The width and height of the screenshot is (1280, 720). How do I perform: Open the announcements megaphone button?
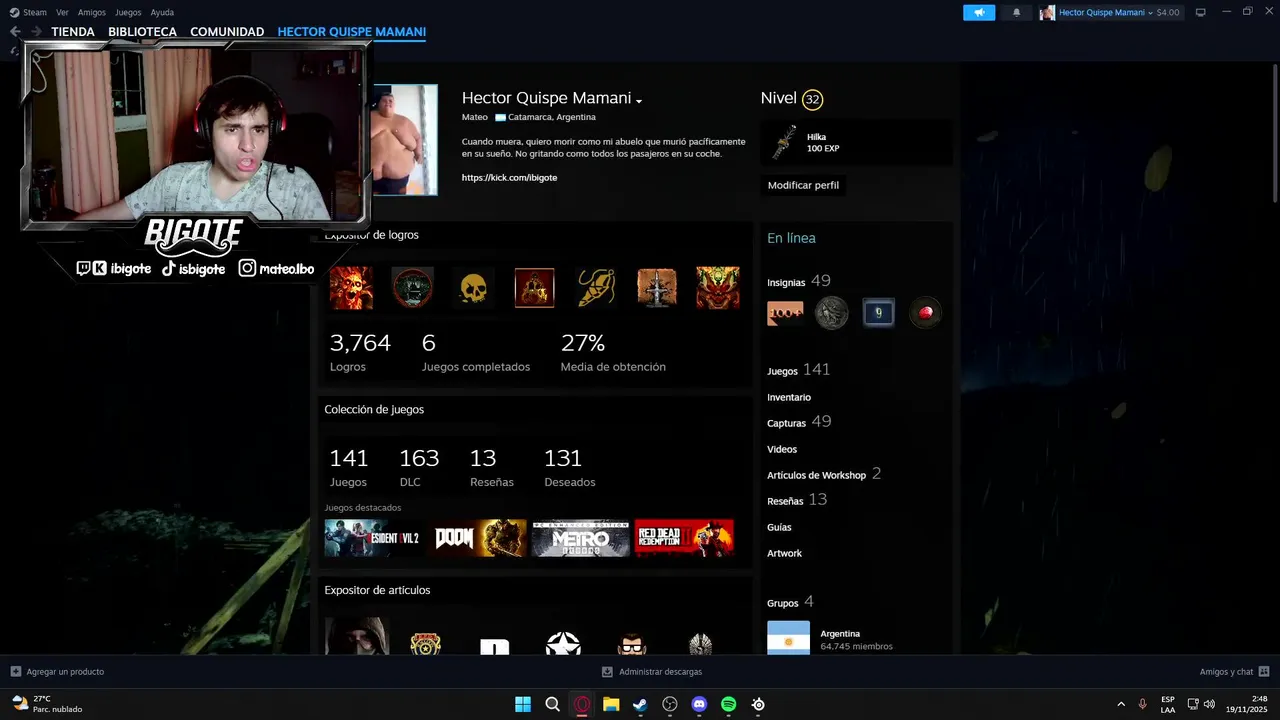(x=979, y=12)
